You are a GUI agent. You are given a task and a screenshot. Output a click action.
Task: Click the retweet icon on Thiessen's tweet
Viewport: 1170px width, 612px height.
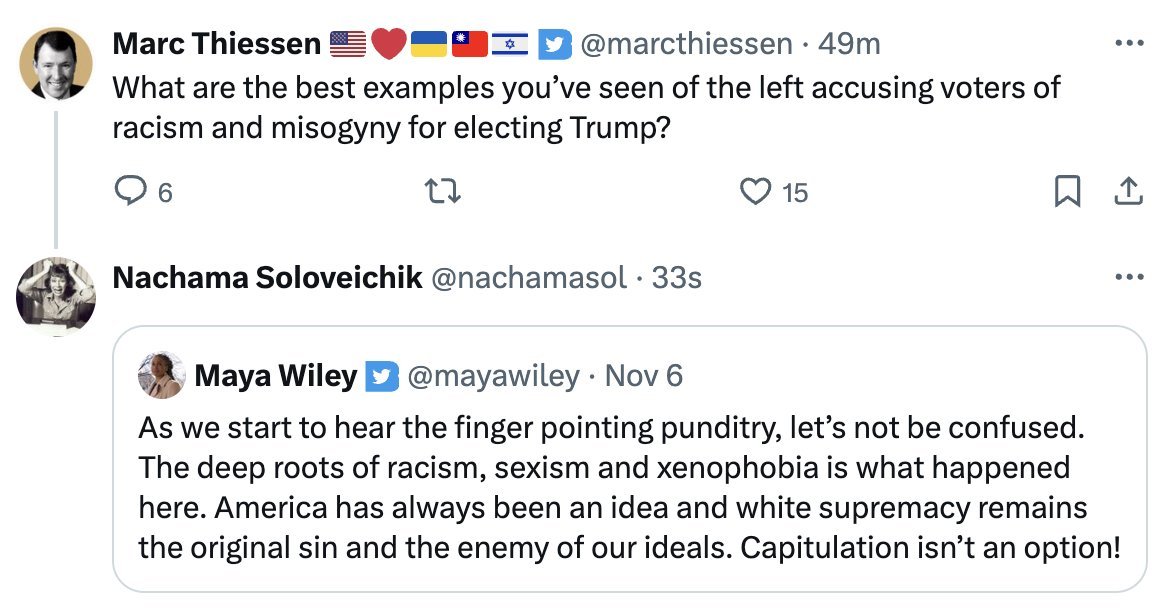tap(442, 191)
